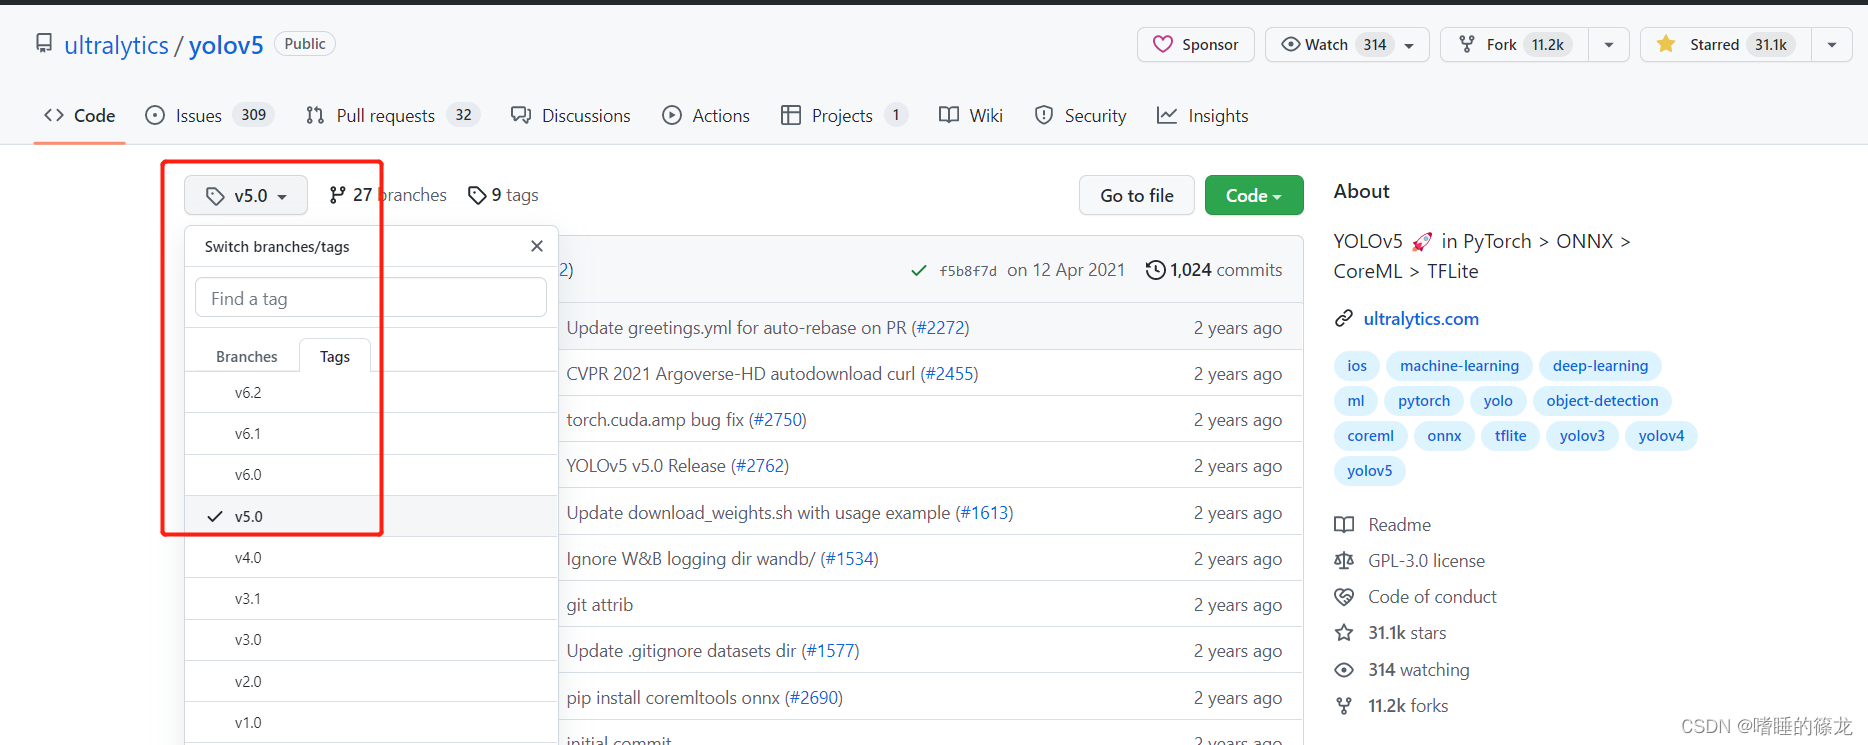Click the deep-learning topic tag
This screenshot has height=745, width=1868.
[1600, 366]
